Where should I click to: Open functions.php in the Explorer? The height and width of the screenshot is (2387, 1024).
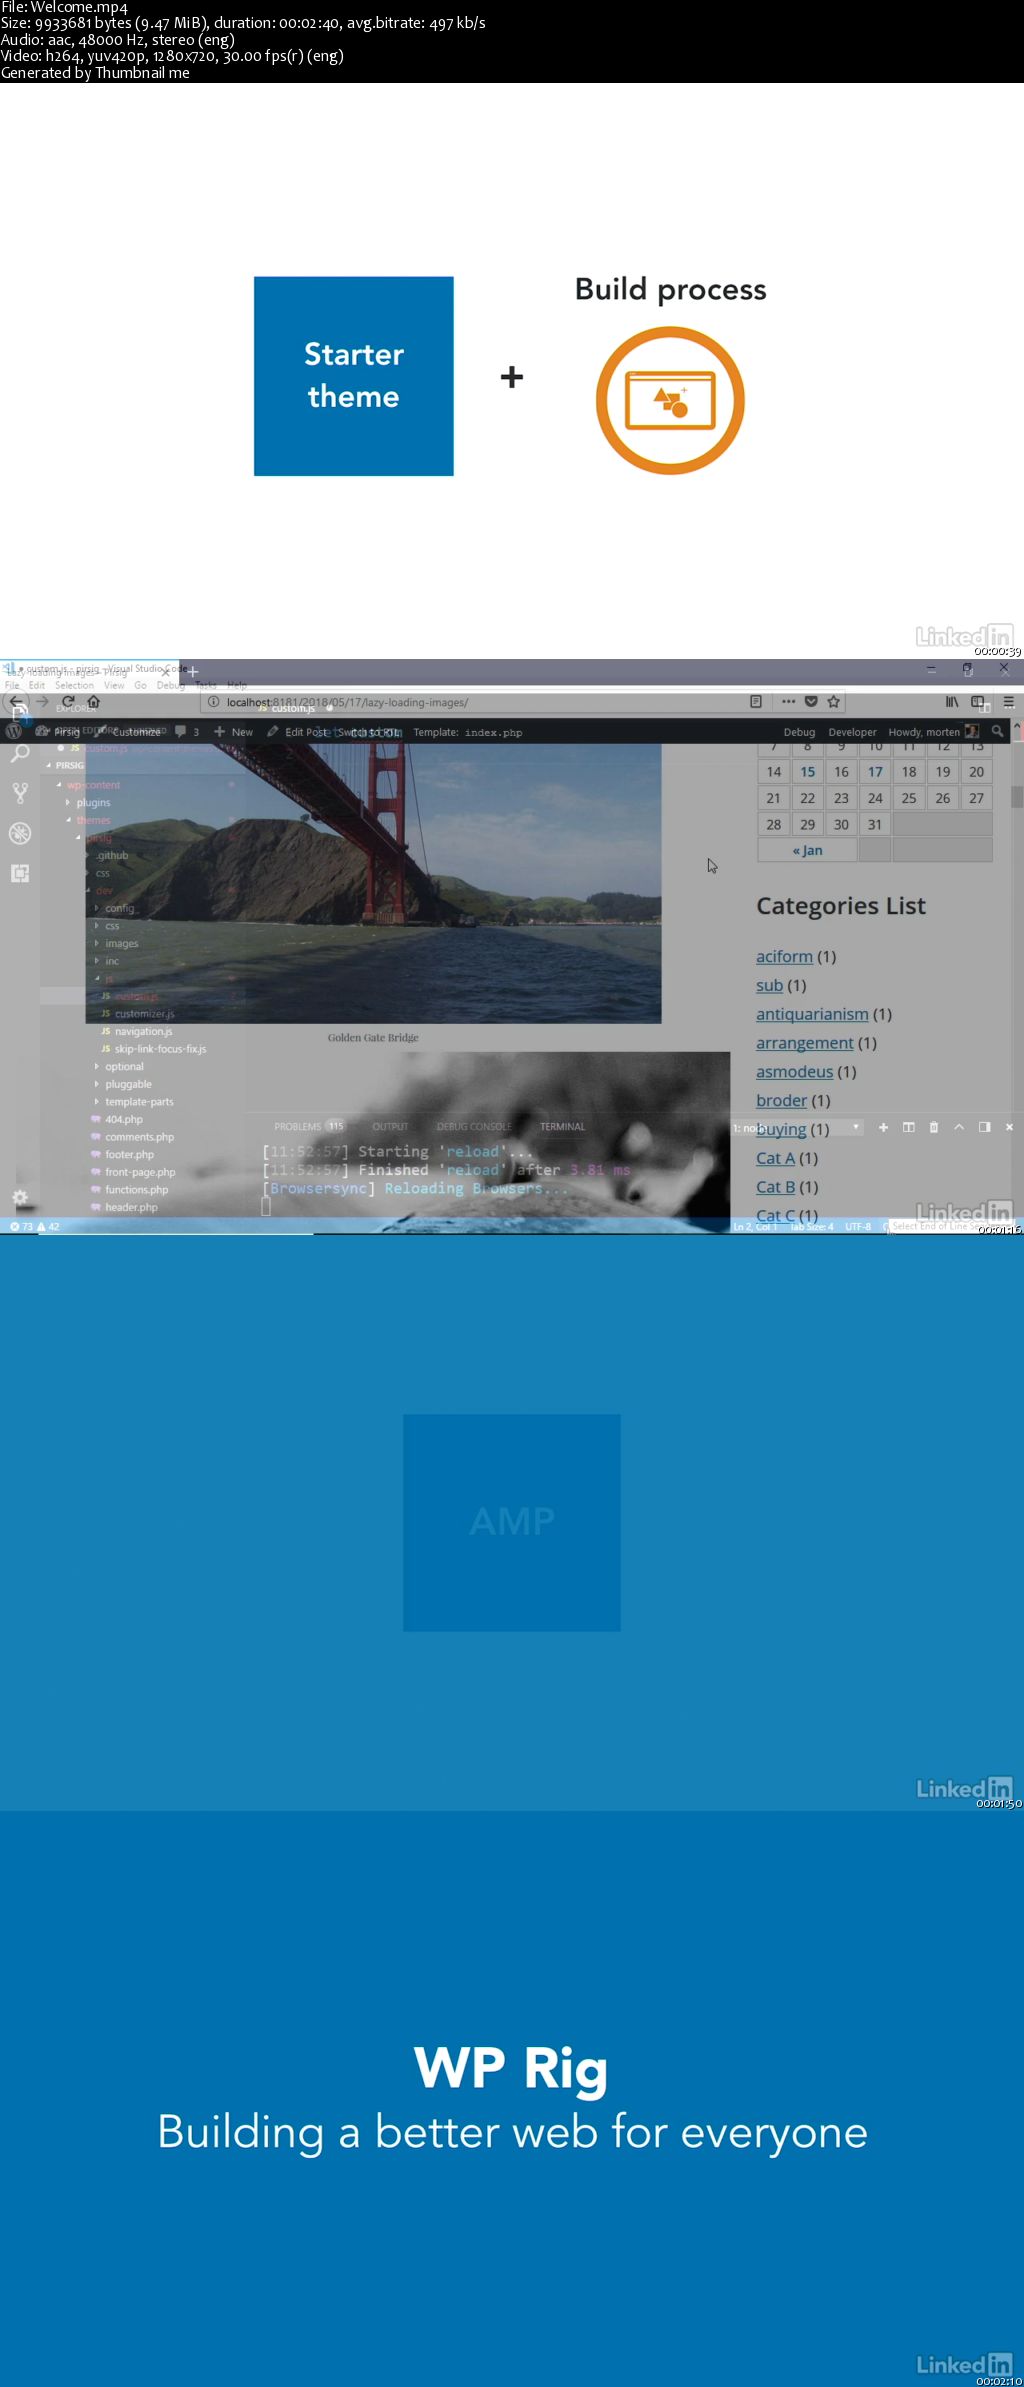(130, 1190)
